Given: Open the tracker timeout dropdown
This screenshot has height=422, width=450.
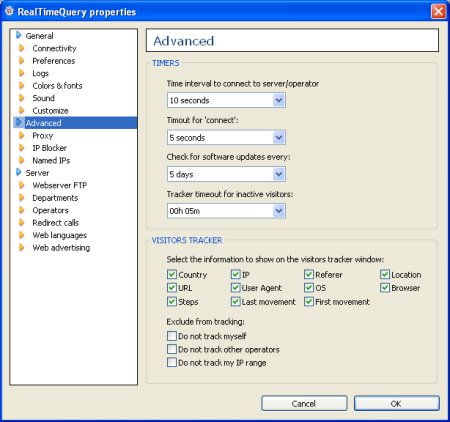Looking at the screenshot, I should [x=279, y=211].
